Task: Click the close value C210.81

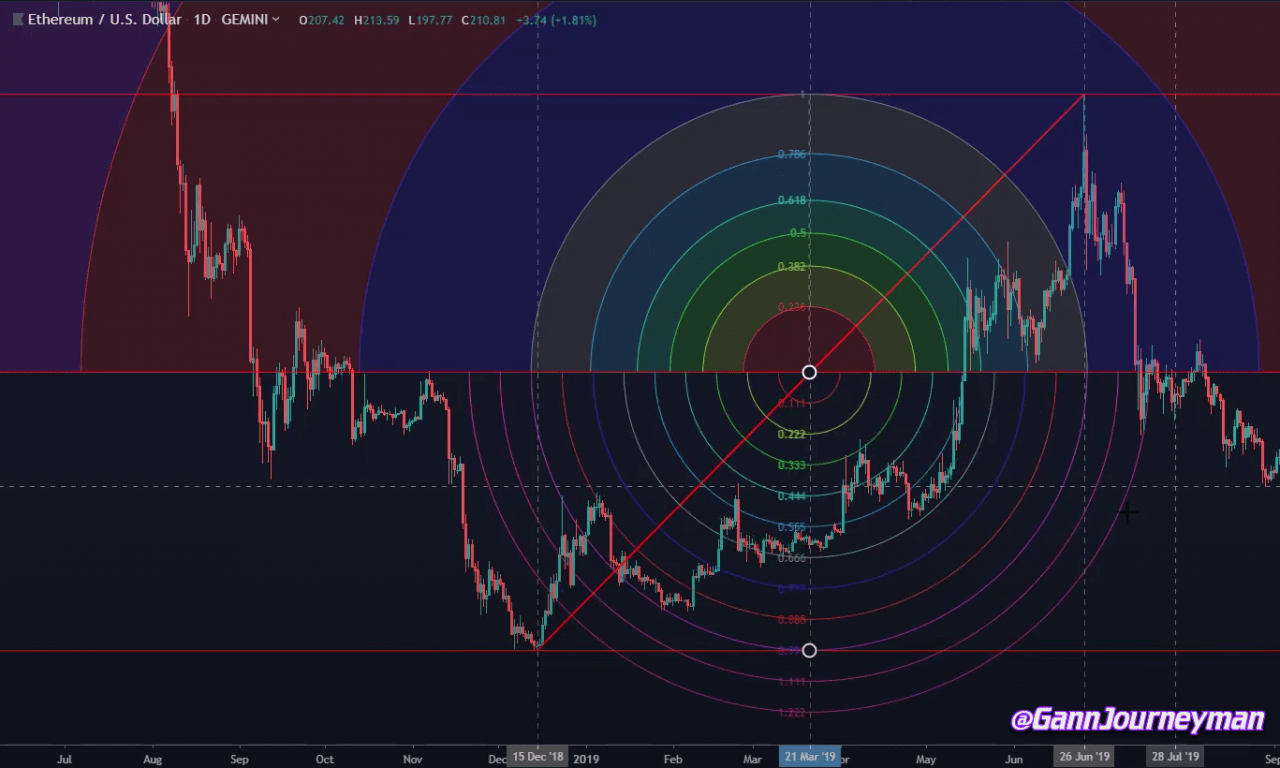Action: click(x=483, y=19)
